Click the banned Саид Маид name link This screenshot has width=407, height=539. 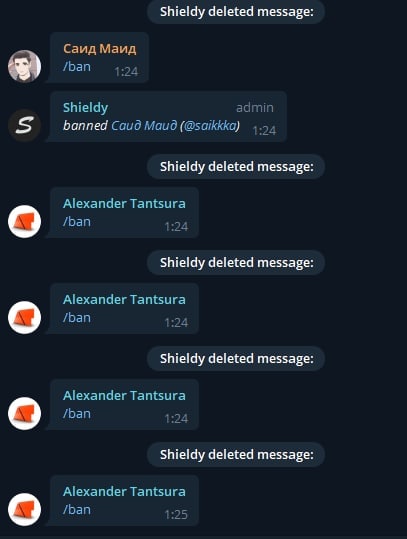[x=144, y=125]
